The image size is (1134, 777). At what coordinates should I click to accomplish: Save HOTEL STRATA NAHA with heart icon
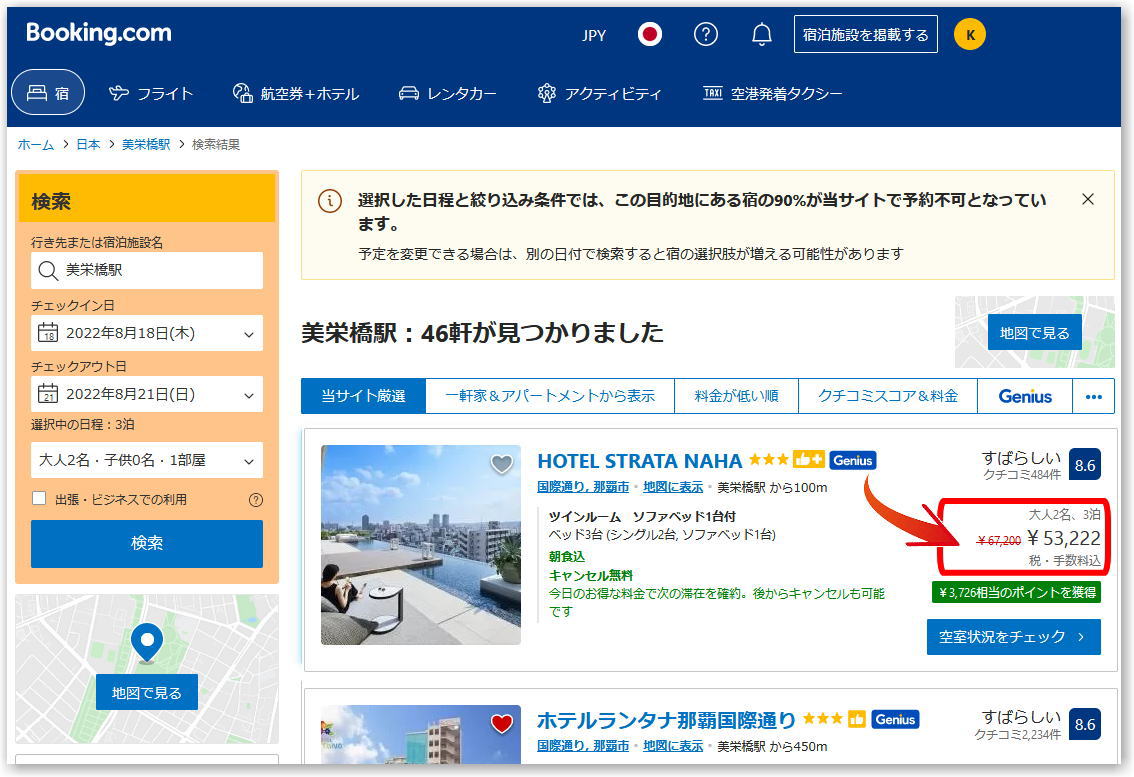click(x=502, y=463)
